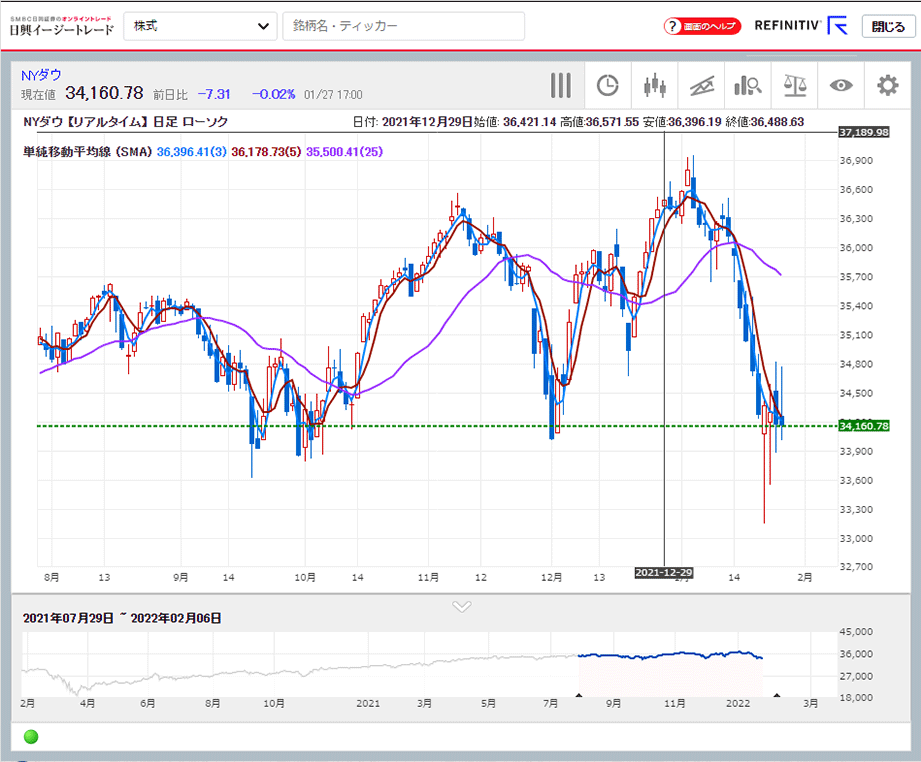921x762 pixels.
Task: Click the 閉じる close button
Action: [x=887, y=26]
